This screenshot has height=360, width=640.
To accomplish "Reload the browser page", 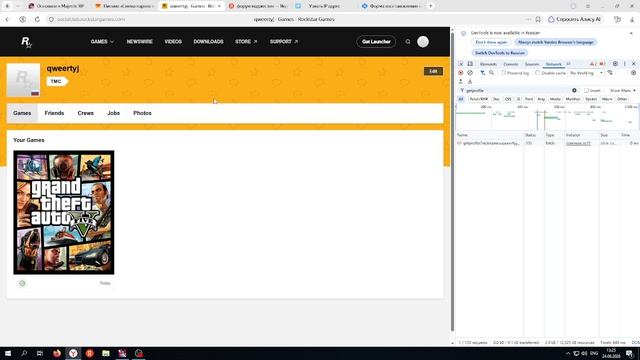I will coord(37,19).
